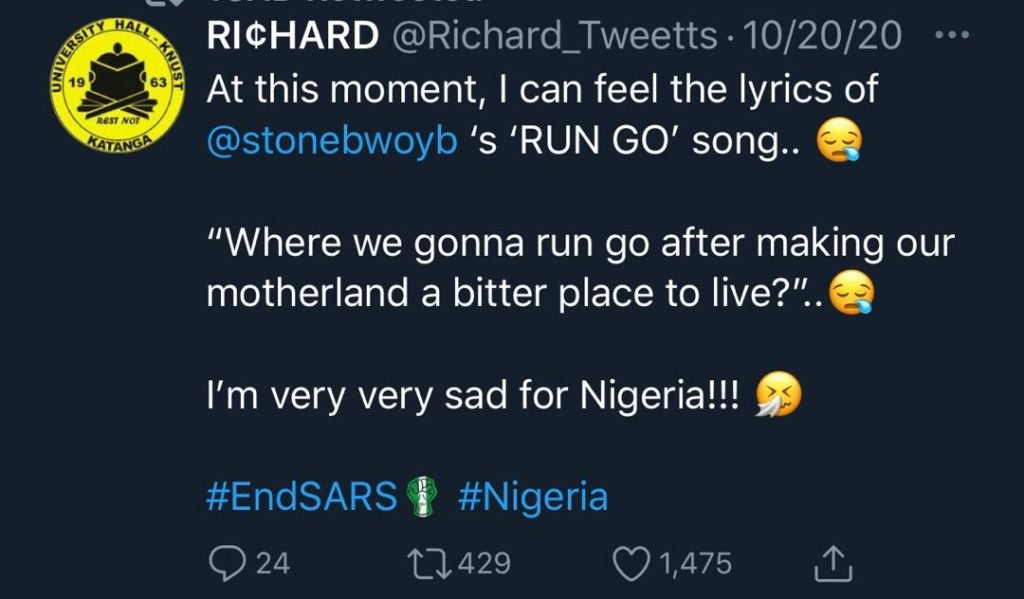The width and height of the screenshot is (1024, 599).
Task: Tap the sleepy emoji after 'place to live?'
Action: click(852, 293)
